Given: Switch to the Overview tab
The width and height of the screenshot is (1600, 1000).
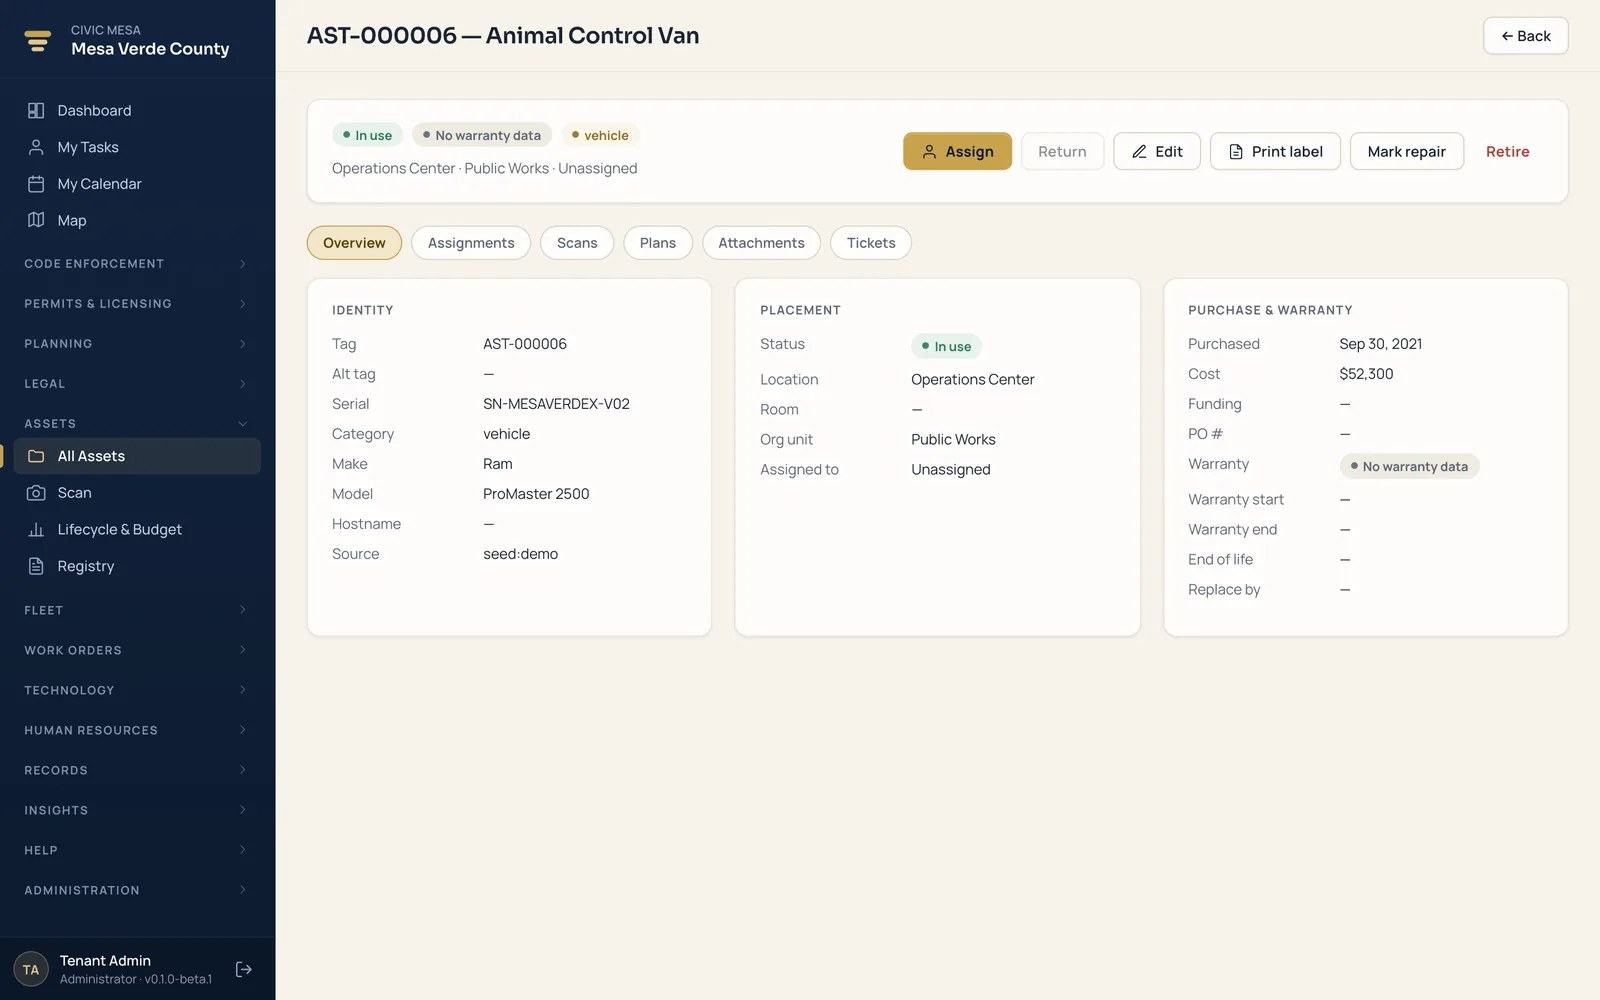Looking at the screenshot, I should tap(354, 243).
